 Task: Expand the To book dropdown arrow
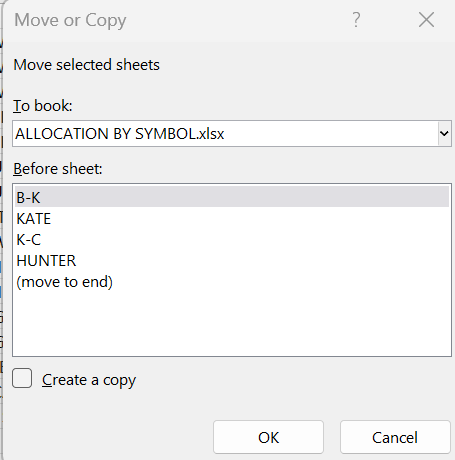444,134
